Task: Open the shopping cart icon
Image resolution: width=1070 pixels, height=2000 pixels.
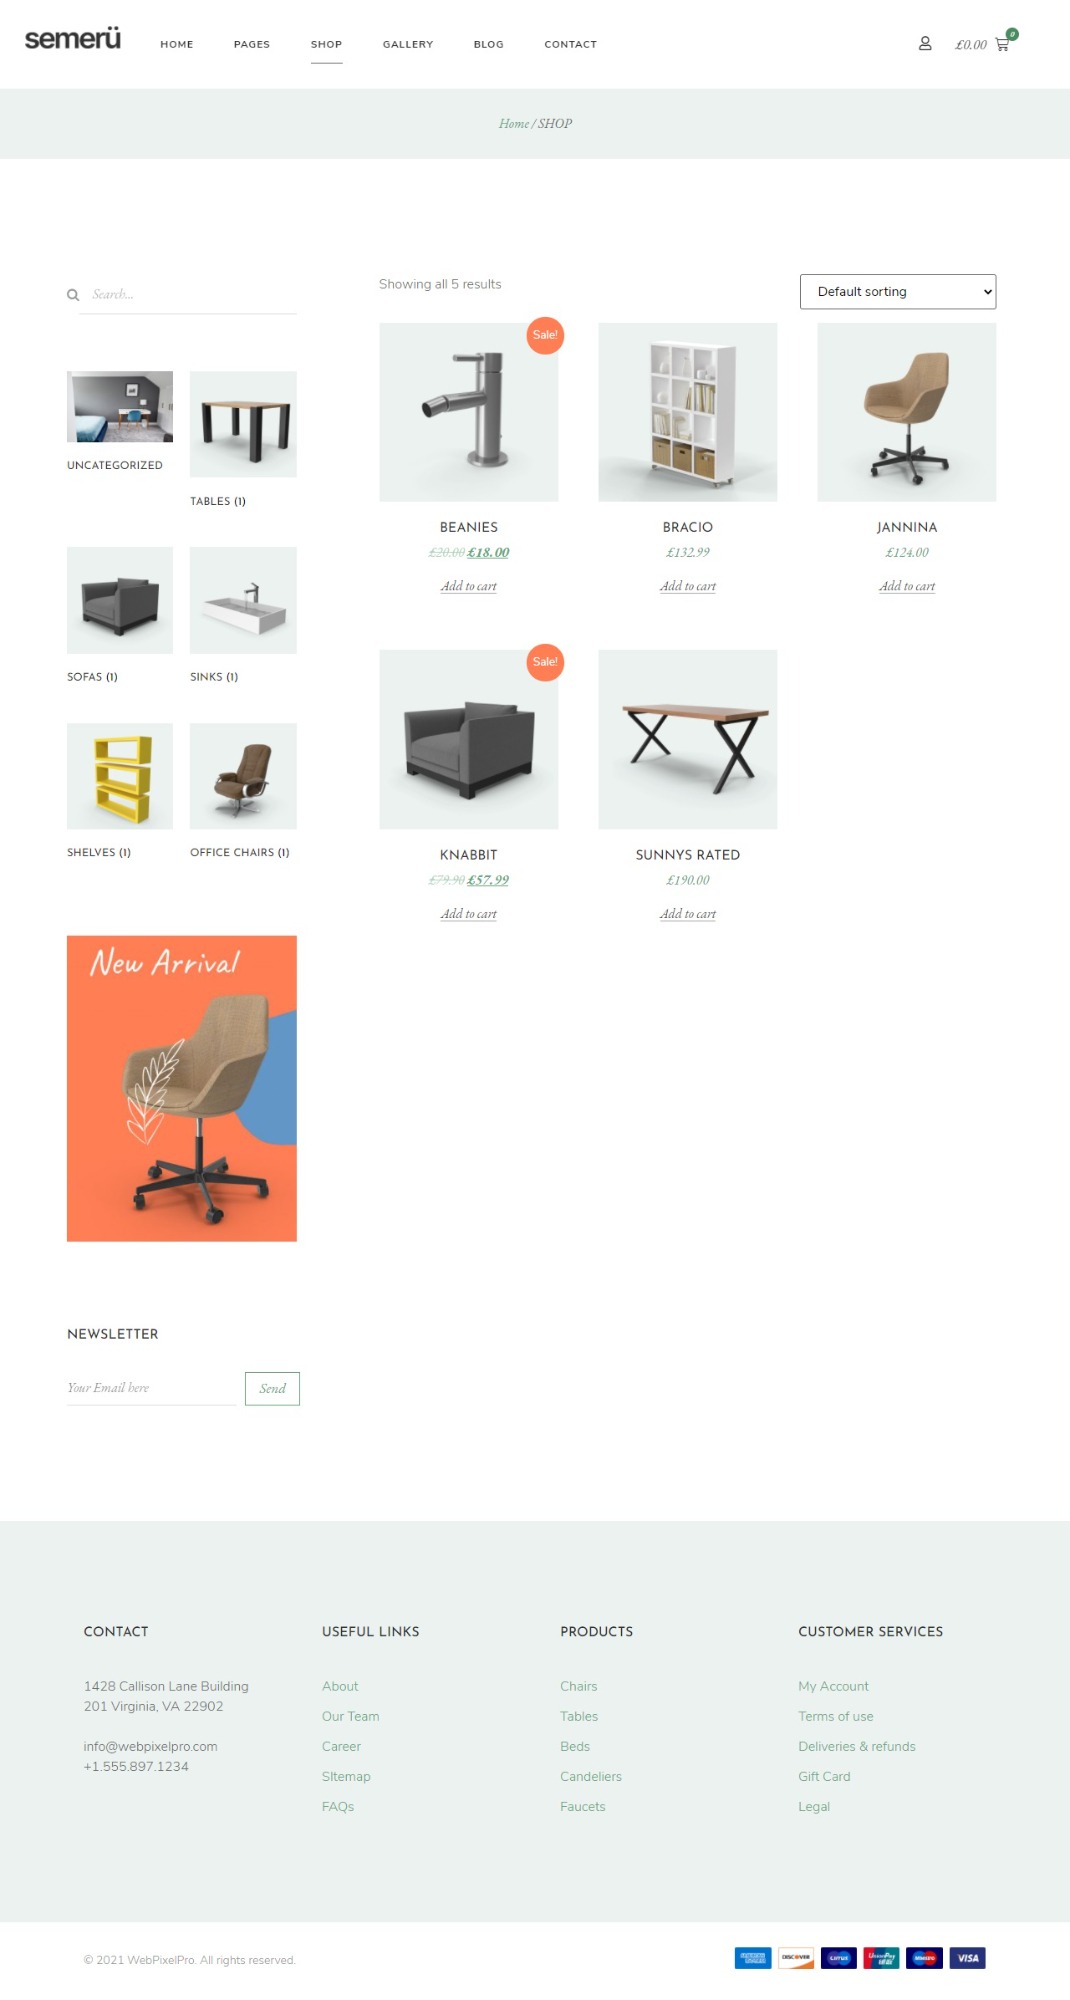Action: [1002, 44]
